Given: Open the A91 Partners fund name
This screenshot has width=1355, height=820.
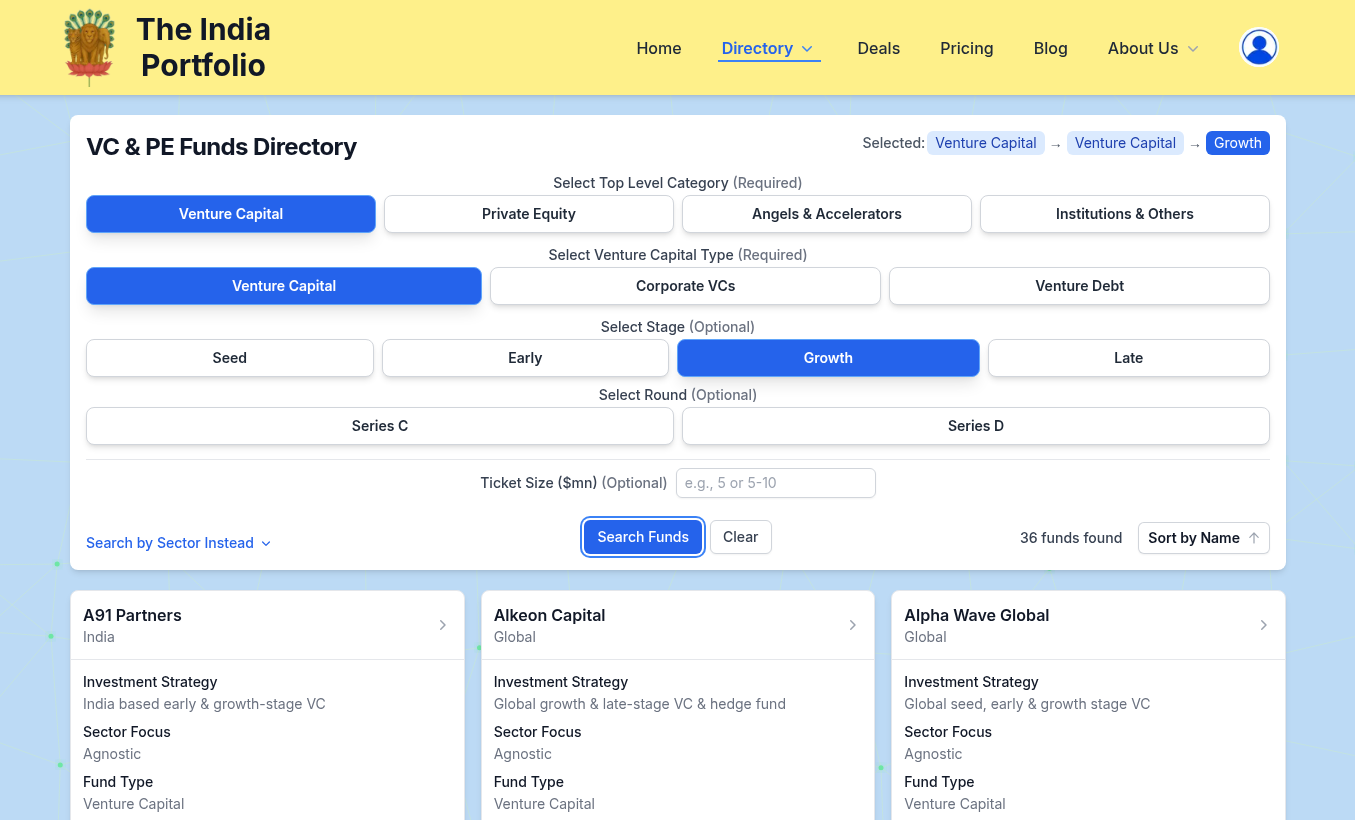Looking at the screenshot, I should 132,615.
